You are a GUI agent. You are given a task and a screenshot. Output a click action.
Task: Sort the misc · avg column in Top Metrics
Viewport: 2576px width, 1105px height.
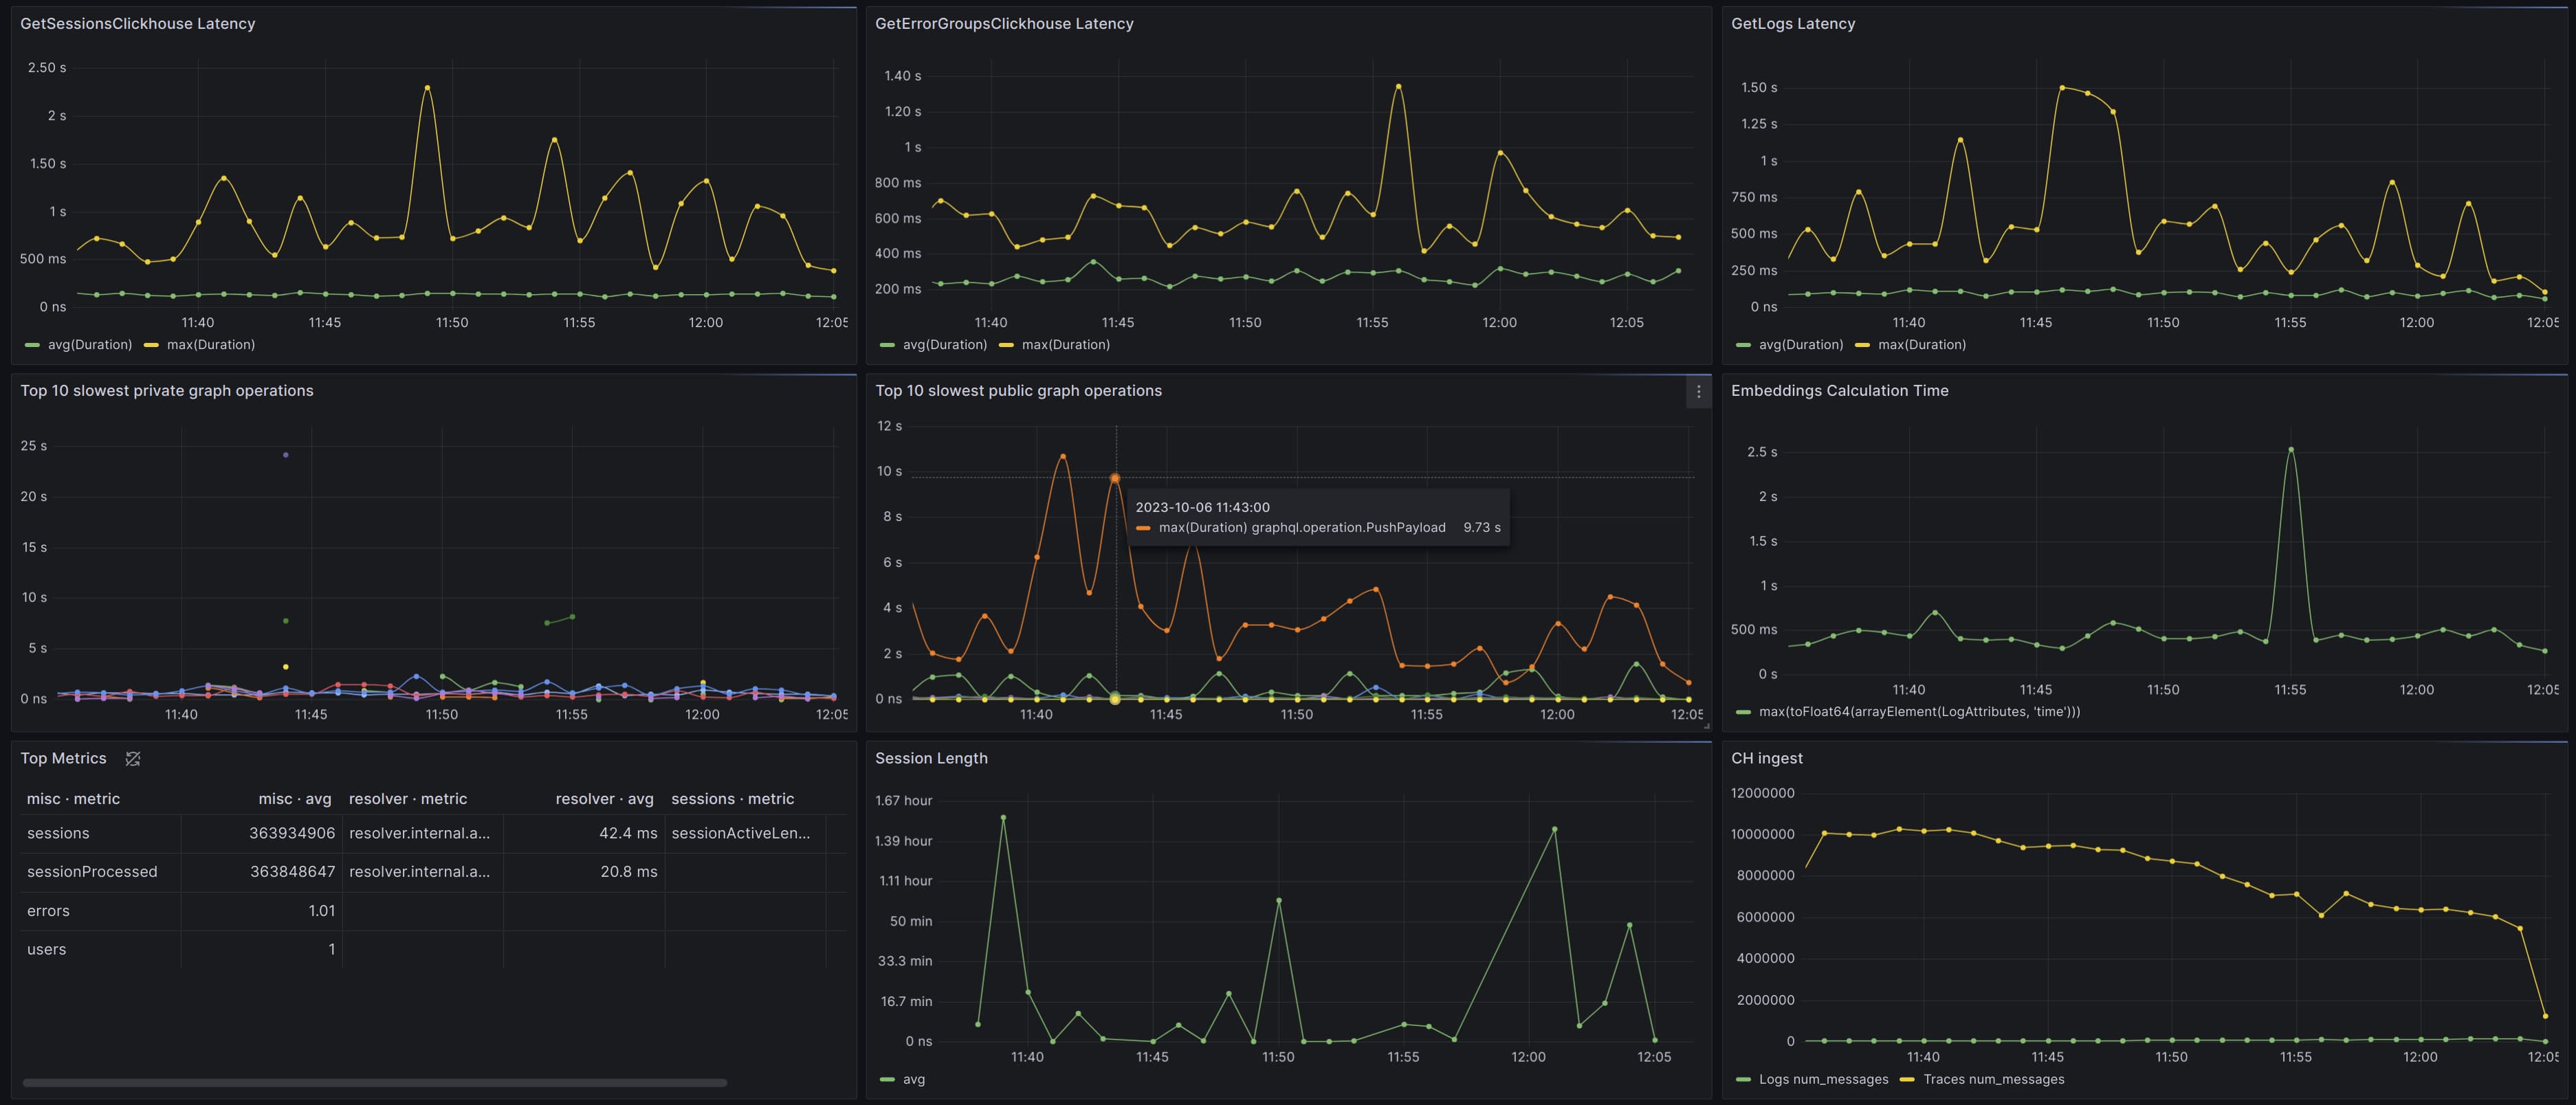(295, 798)
